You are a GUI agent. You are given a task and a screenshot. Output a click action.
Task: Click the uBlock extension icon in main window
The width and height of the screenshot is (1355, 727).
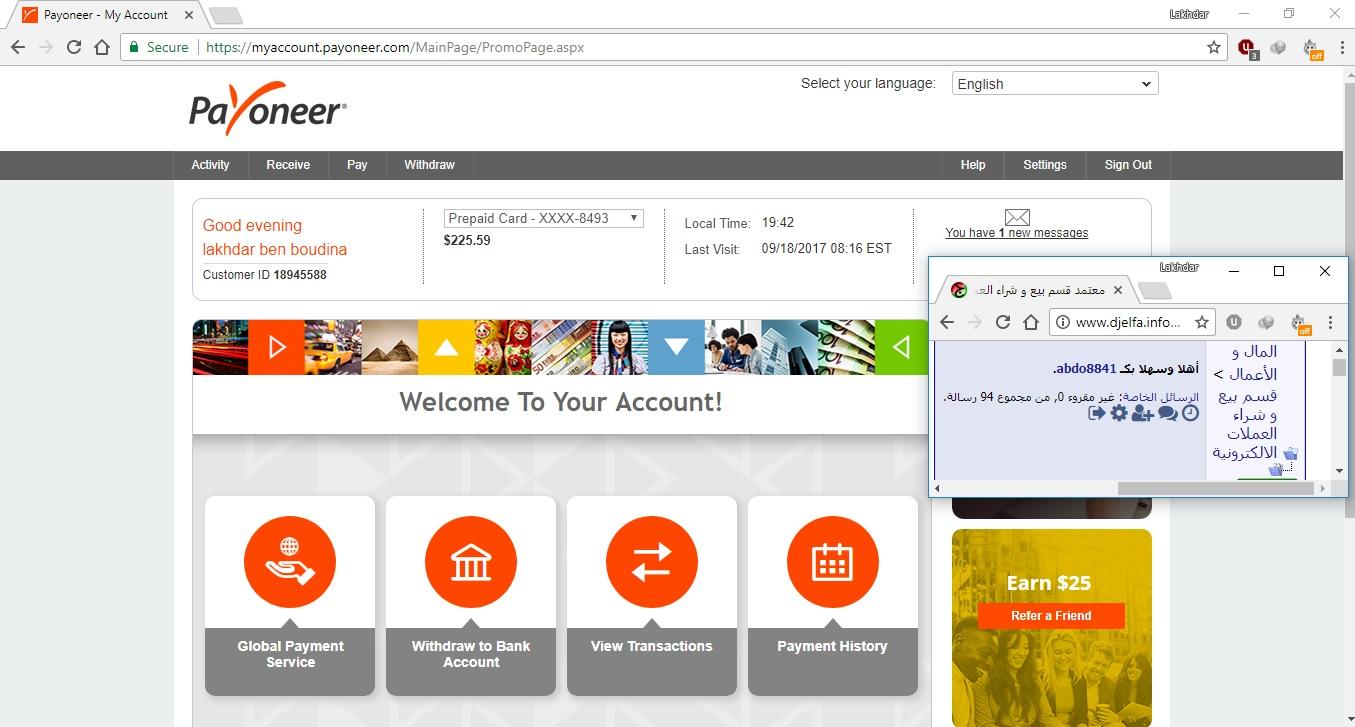point(1247,47)
